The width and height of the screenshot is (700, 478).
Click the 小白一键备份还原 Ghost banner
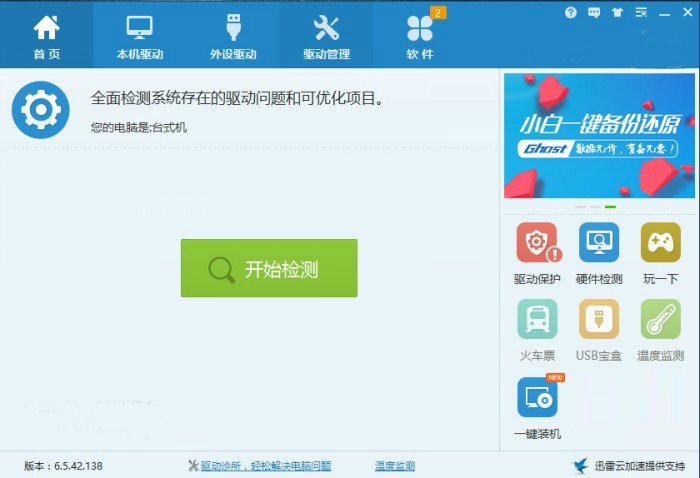599,134
